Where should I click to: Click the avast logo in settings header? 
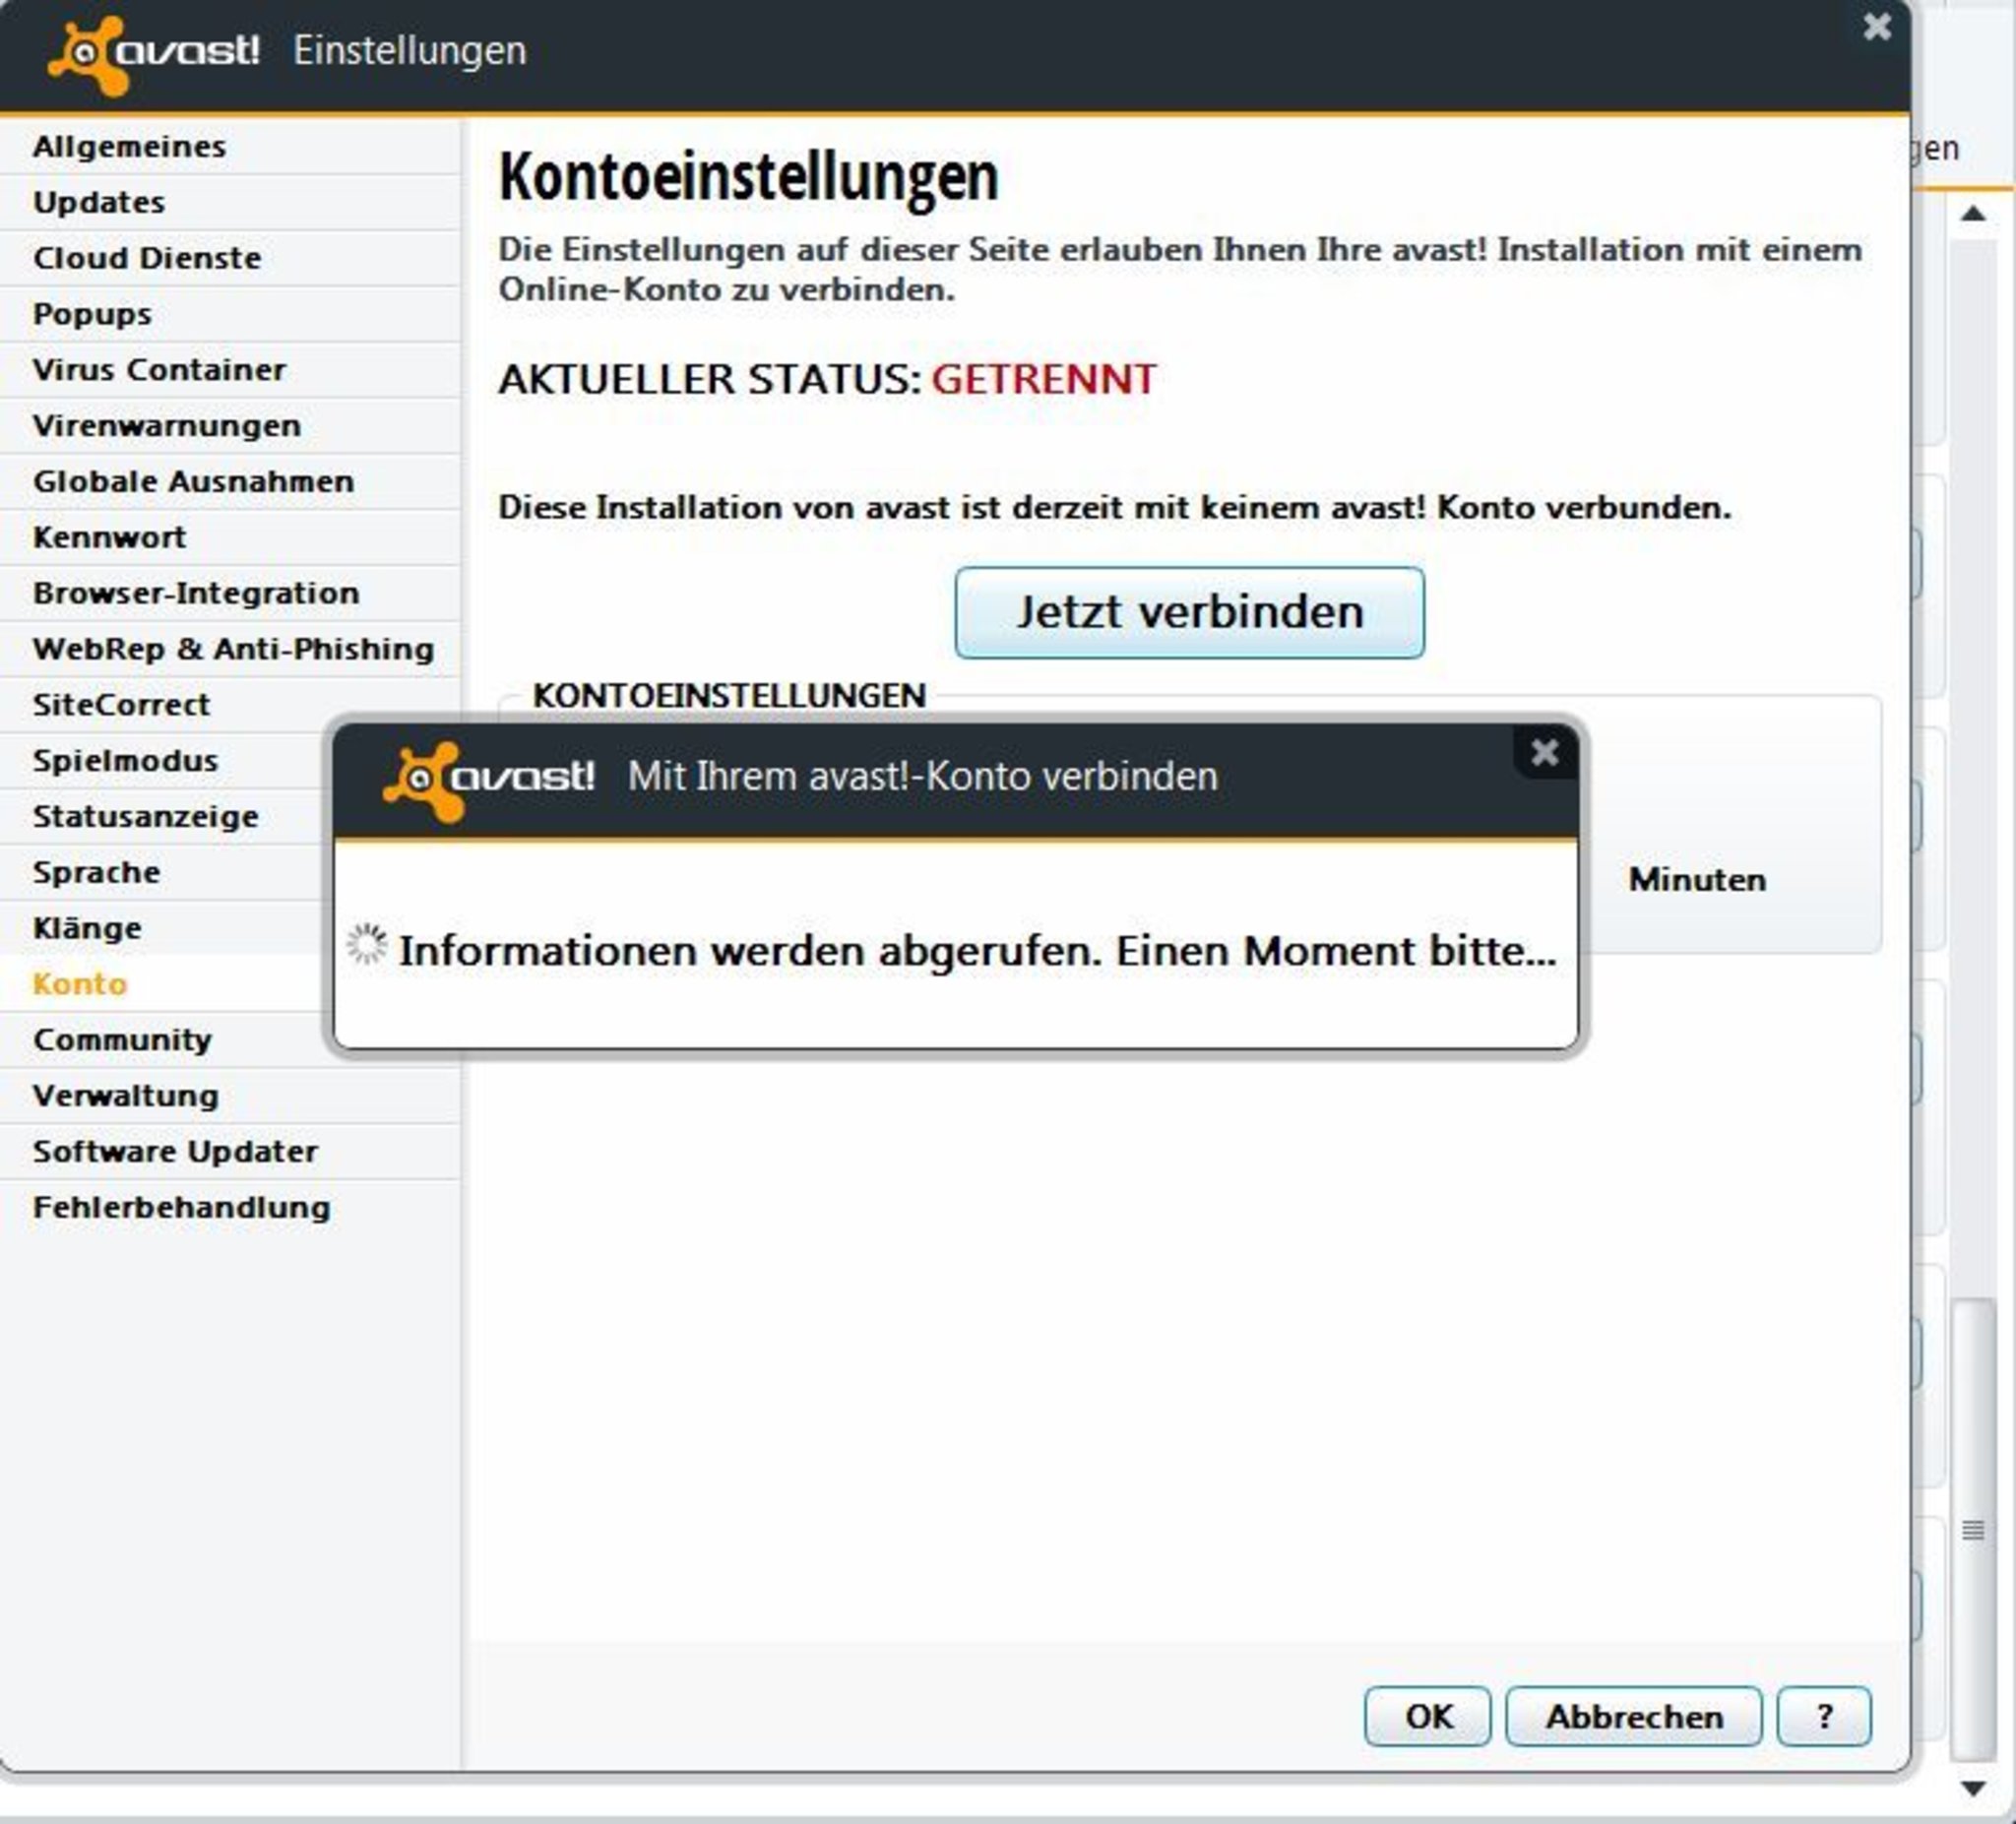[x=155, y=52]
